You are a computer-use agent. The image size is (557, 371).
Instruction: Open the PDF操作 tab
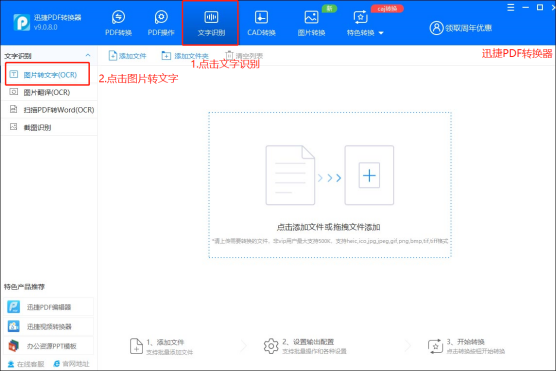coord(161,23)
